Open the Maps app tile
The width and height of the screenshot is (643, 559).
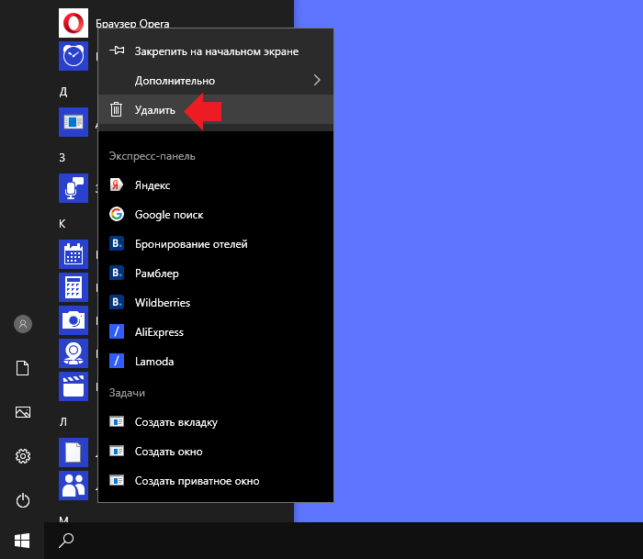click(73, 353)
